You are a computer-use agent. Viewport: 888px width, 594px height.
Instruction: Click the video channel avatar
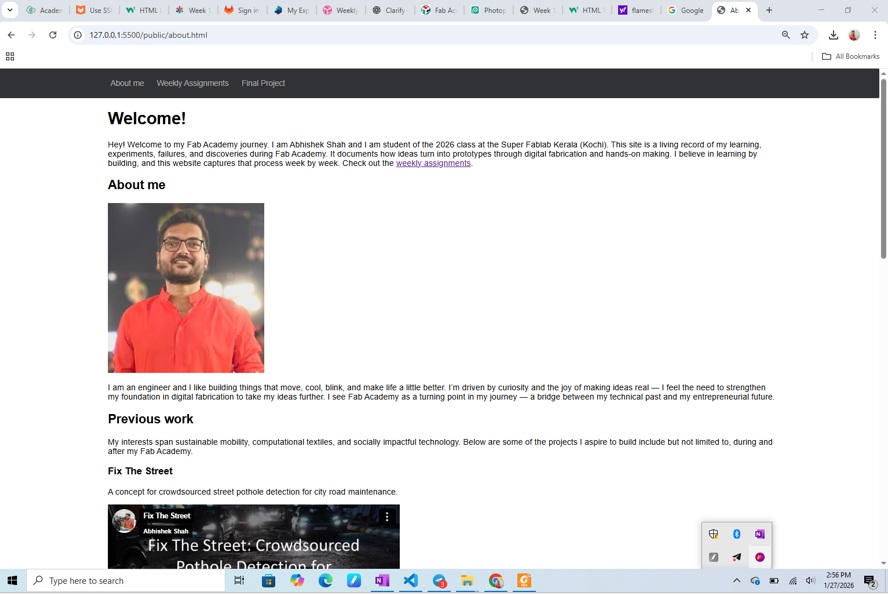click(124, 521)
